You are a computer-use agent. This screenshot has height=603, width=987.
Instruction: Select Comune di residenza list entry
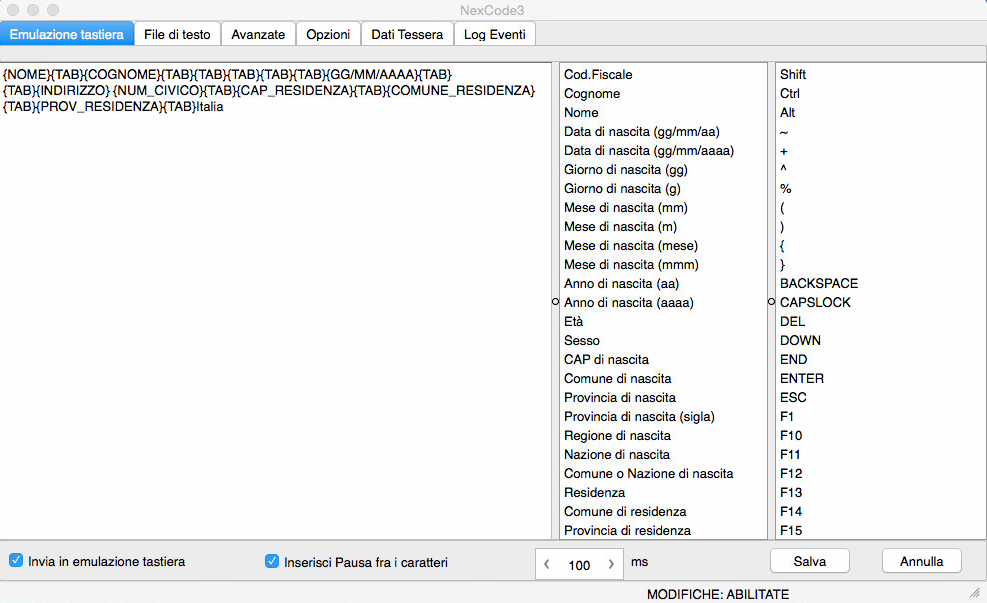(x=625, y=512)
